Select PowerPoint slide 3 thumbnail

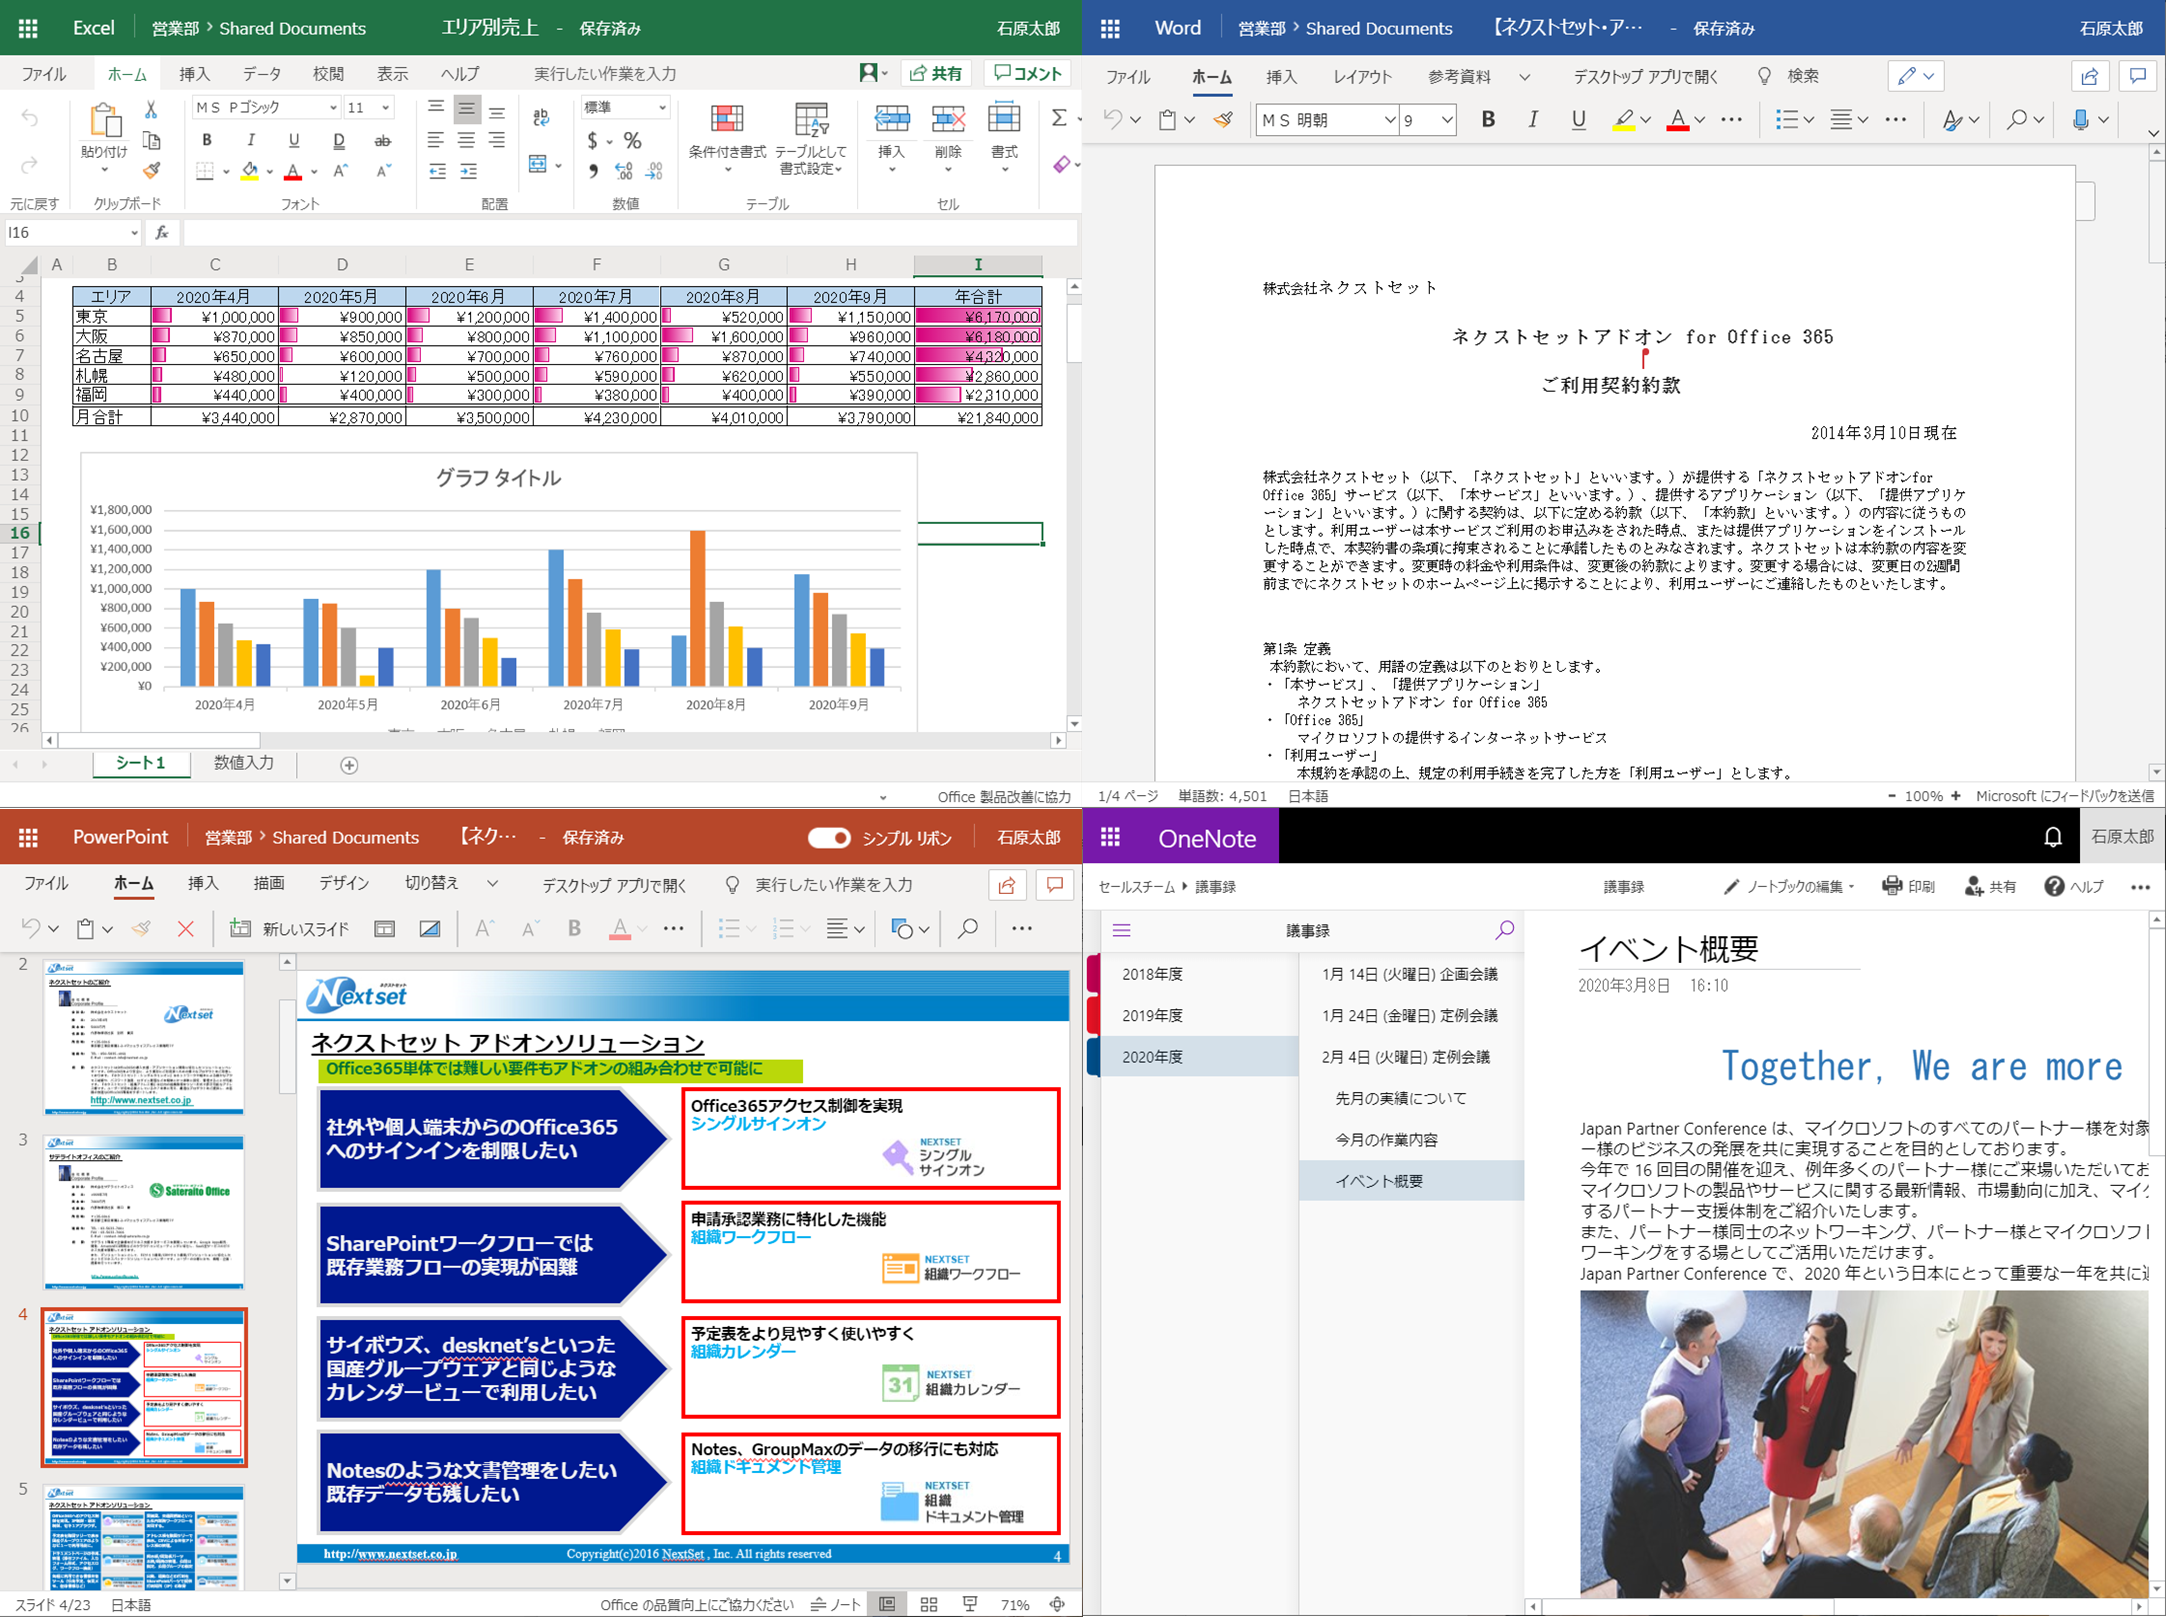pos(143,1212)
